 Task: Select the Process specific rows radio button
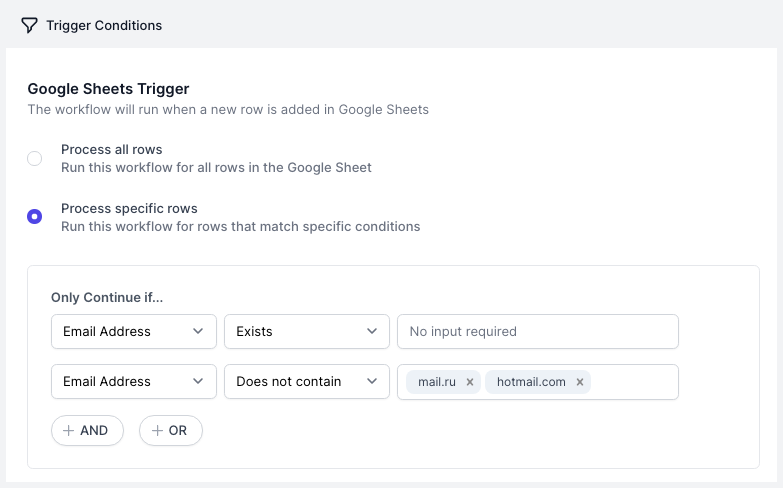[x=34, y=216]
